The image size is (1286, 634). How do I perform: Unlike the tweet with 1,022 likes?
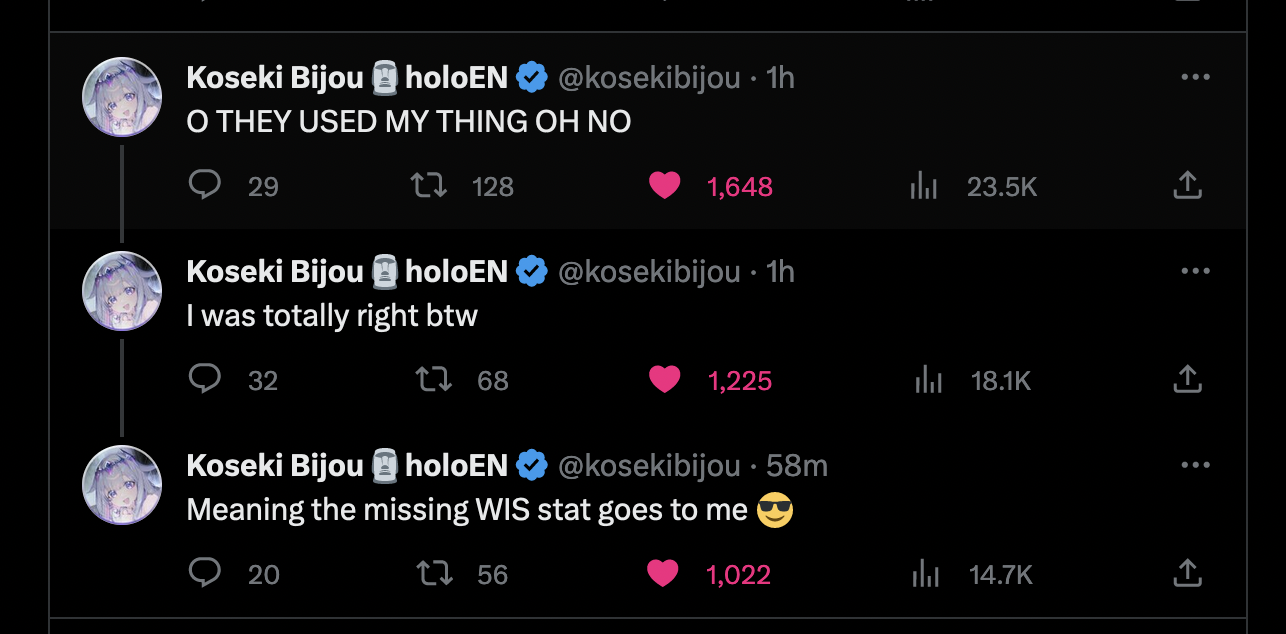coord(662,574)
